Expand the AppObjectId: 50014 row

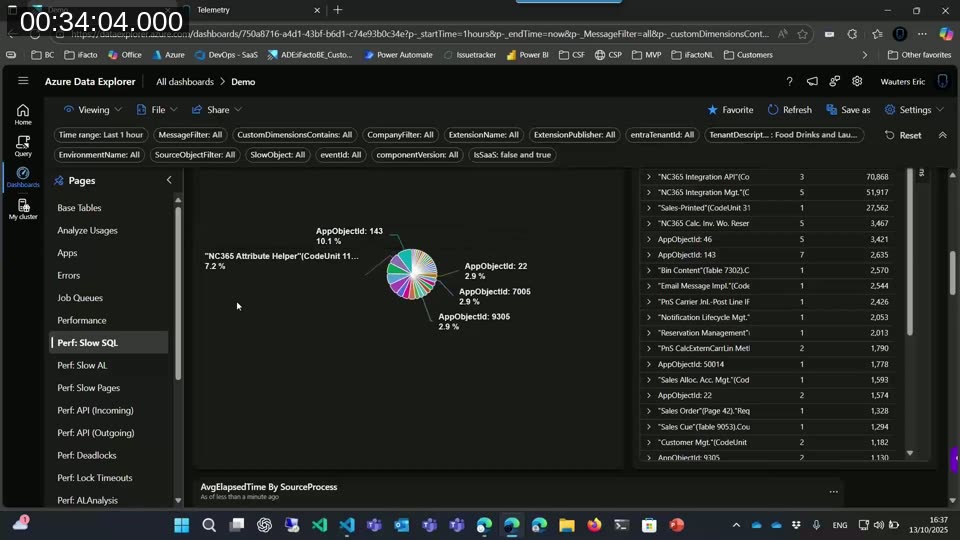pyautogui.click(x=648, y=364)
